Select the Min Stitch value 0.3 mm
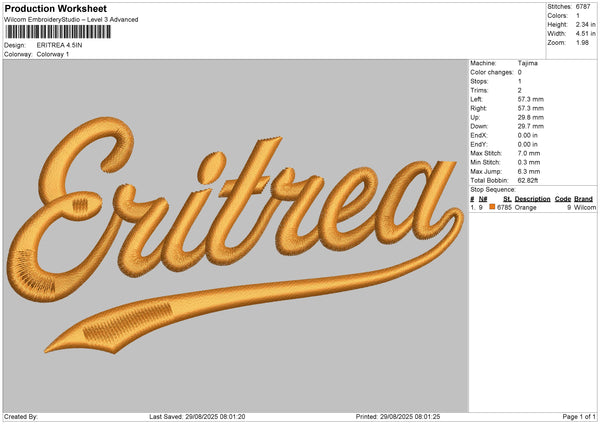Viewport: 600px width, 424px height. point(529,162)
